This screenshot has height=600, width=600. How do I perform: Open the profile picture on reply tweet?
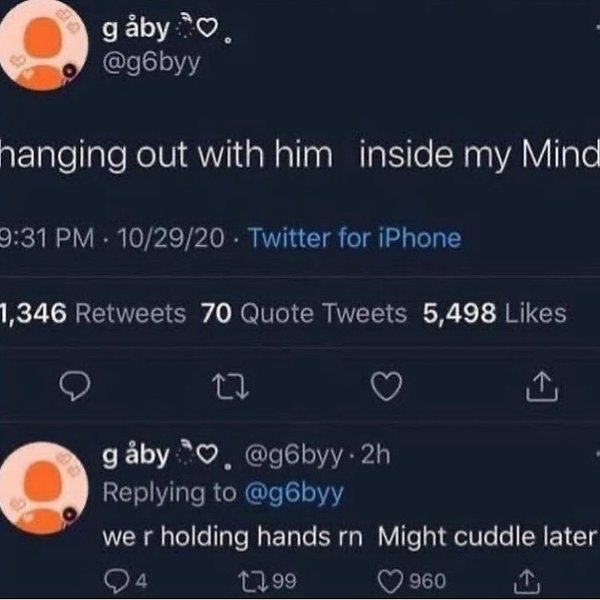43,488
